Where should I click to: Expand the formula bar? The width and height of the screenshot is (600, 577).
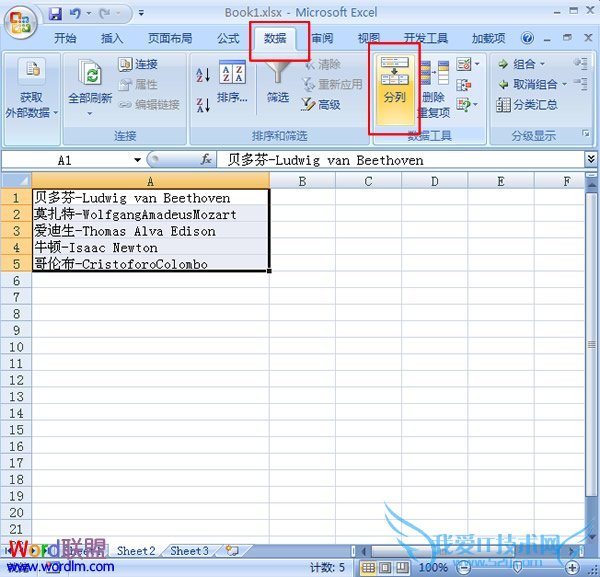591,159
